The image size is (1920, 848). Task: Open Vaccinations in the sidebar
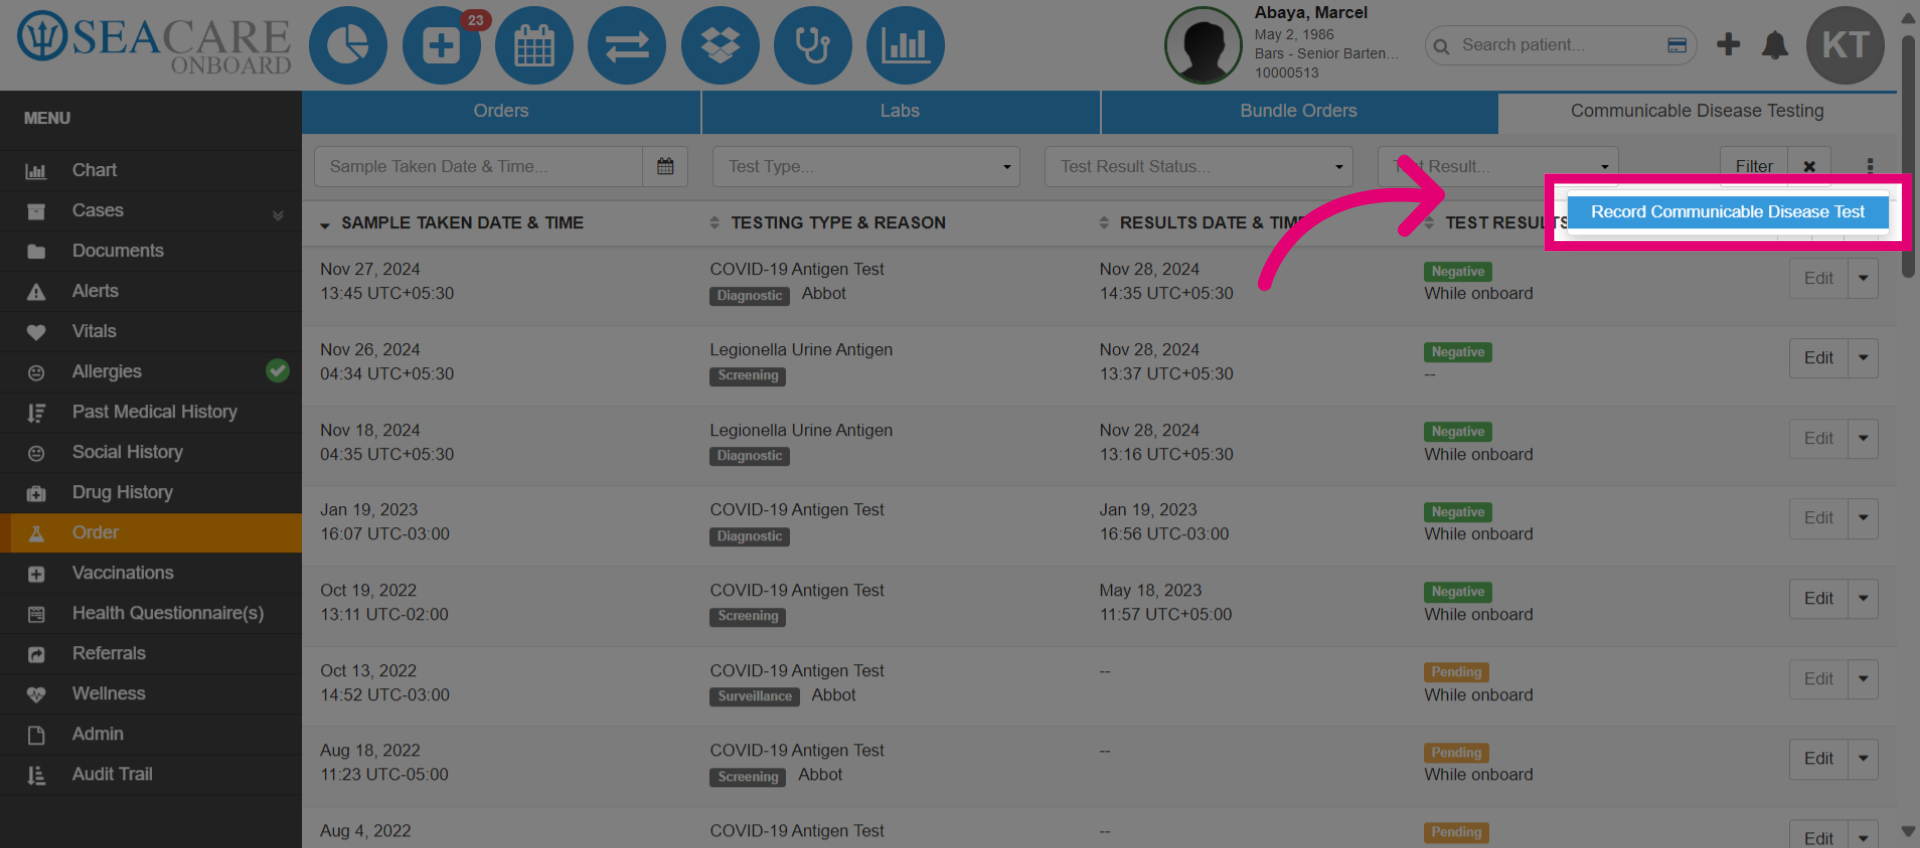[151, 573]
